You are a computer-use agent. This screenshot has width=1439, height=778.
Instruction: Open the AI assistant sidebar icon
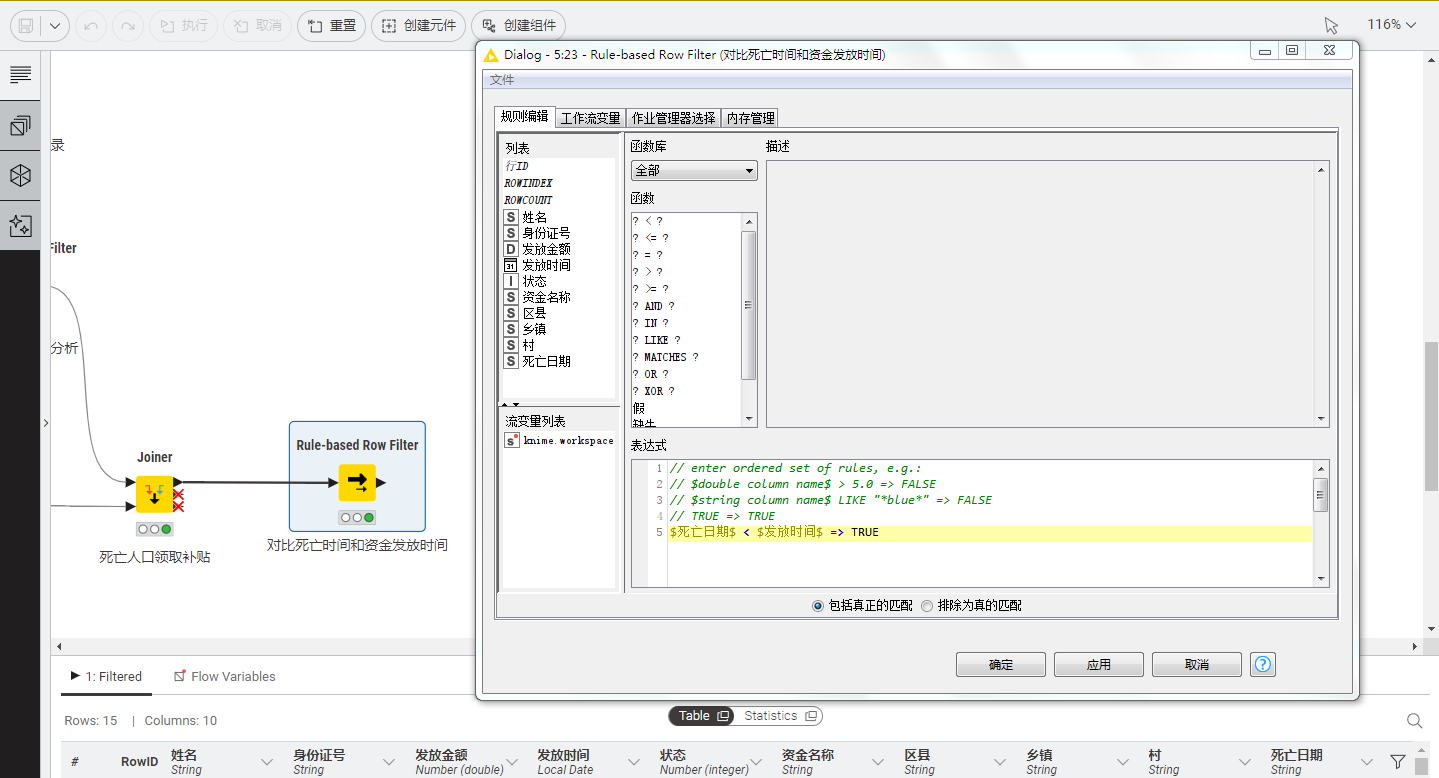(x=20, y=226)
